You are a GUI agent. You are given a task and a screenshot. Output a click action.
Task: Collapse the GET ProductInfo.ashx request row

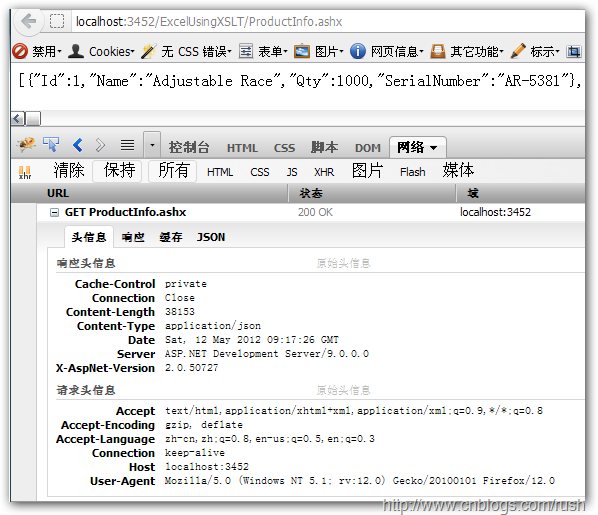[55, 212]
